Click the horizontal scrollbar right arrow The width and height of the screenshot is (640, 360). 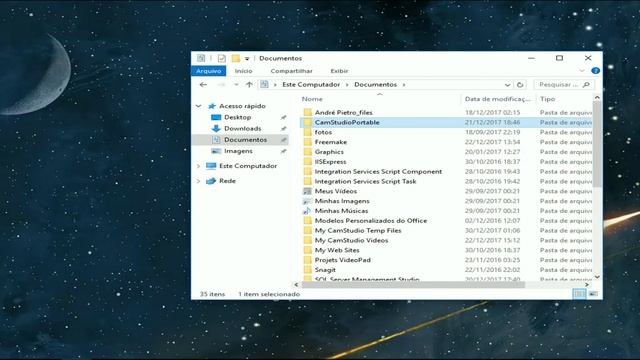coord(587,284)
